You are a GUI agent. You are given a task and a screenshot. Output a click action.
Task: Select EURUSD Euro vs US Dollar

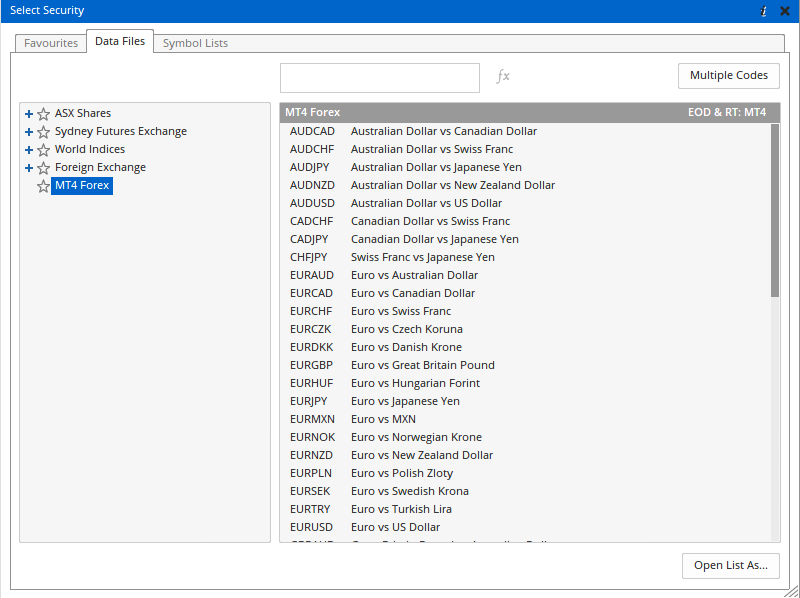(395, 527)
